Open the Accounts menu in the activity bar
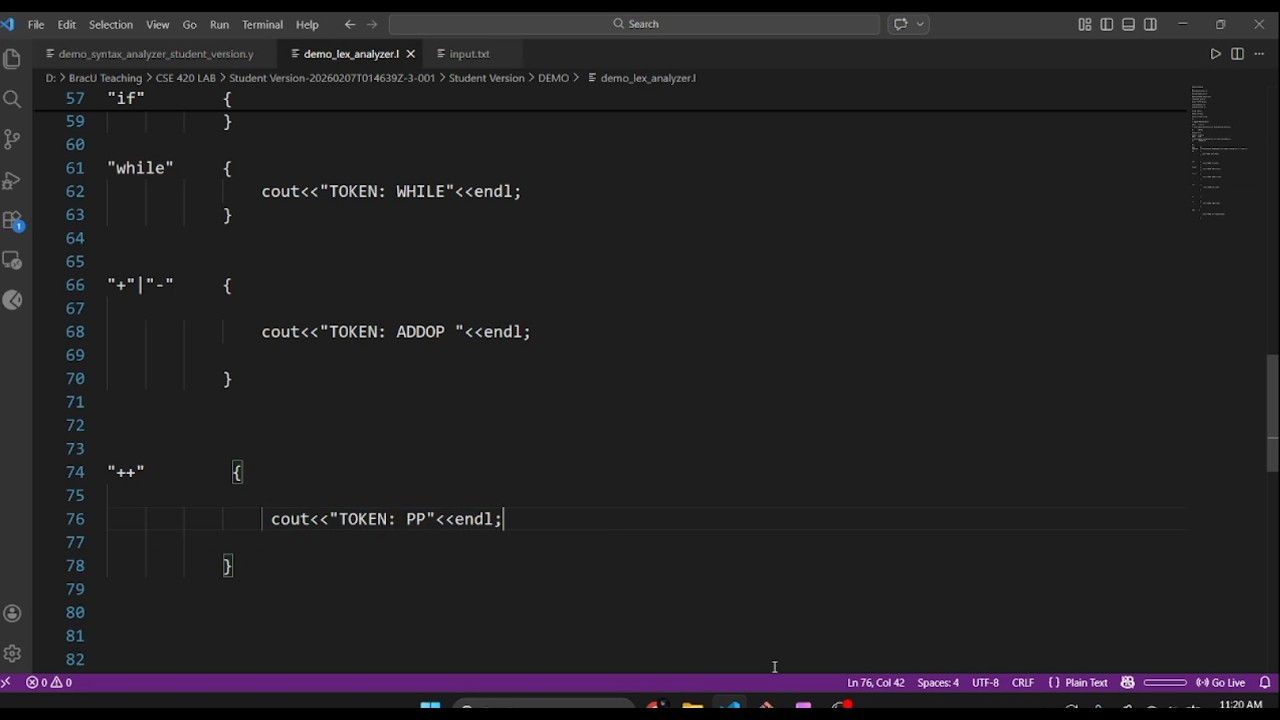 click(13, 614)
